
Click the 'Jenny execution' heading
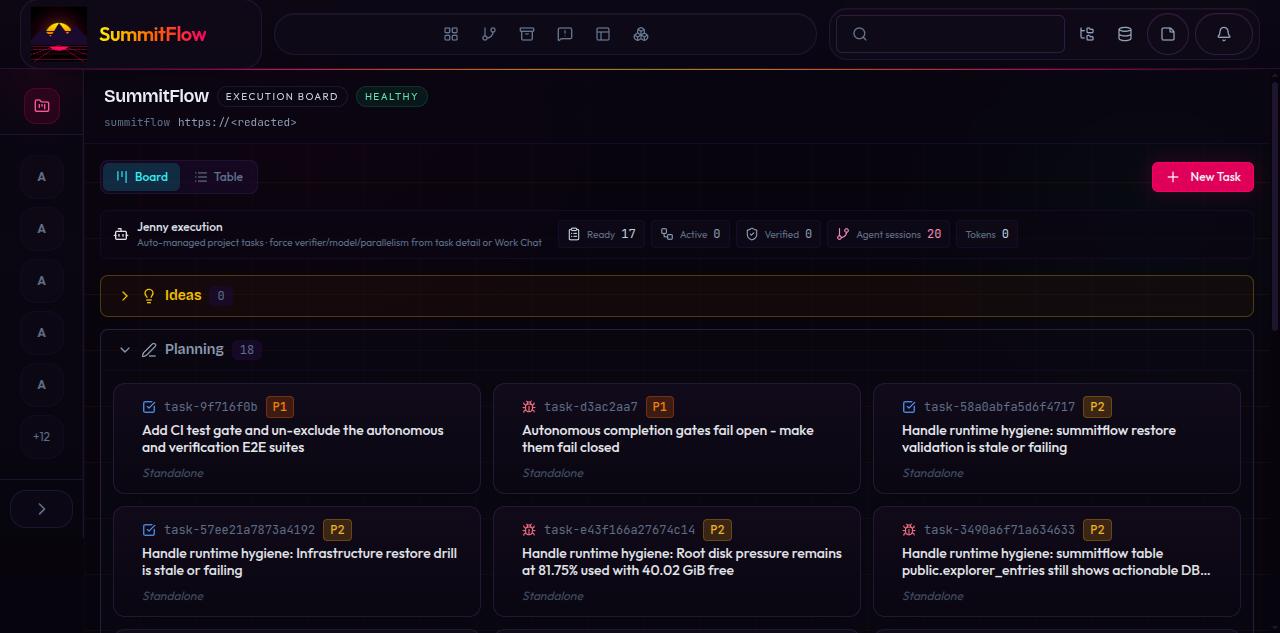pyautogui.click(x=180, y=227)
